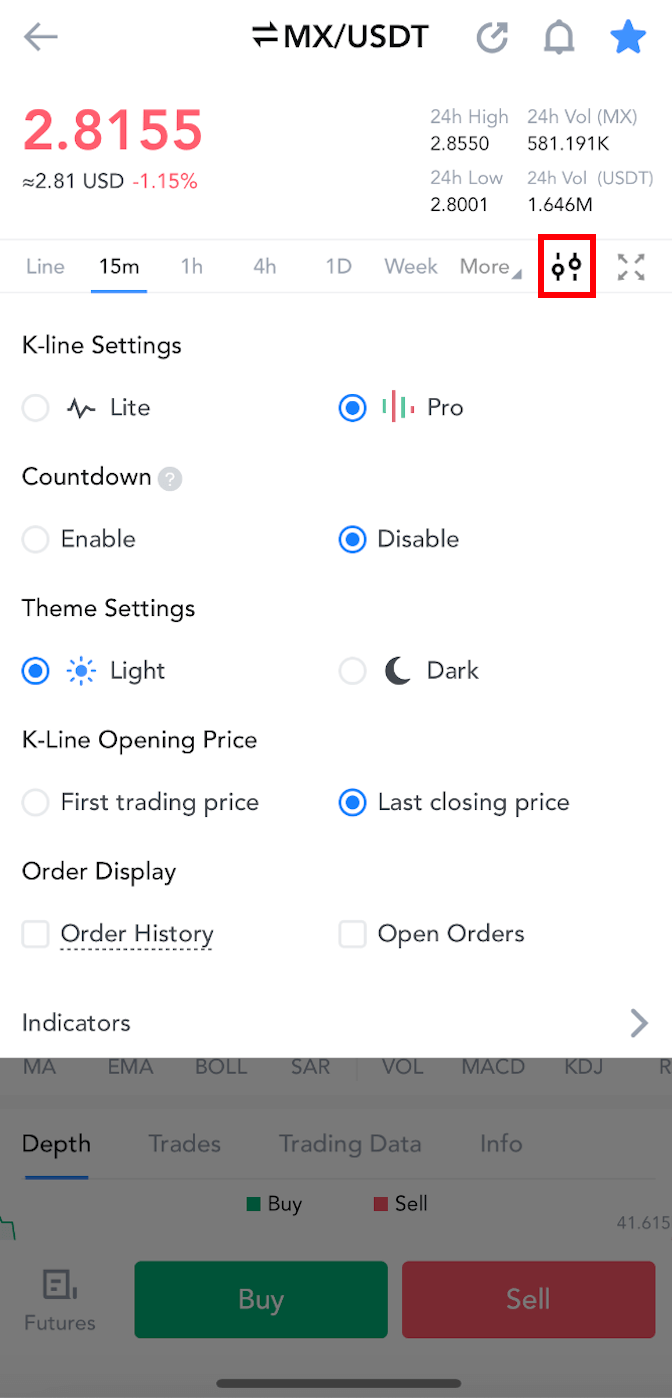This screenshot has width=672, height=1398.
Task: Open Futures trading icon
Action: click(60, 1299)
